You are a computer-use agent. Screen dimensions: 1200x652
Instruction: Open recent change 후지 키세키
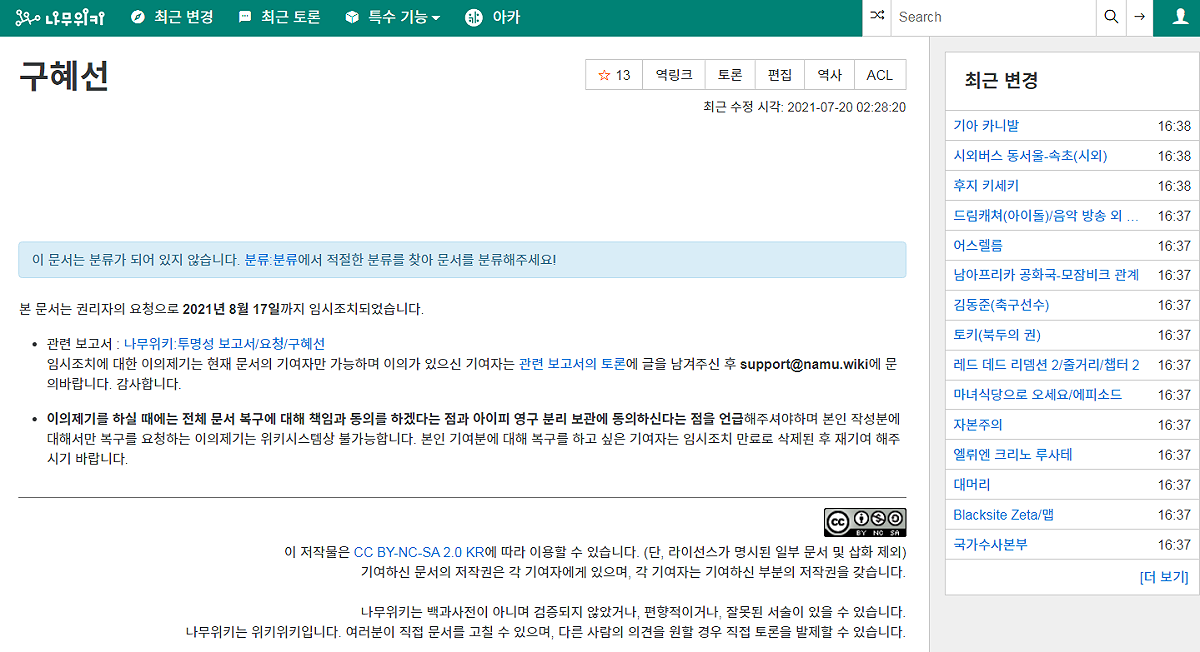(986, 186)
